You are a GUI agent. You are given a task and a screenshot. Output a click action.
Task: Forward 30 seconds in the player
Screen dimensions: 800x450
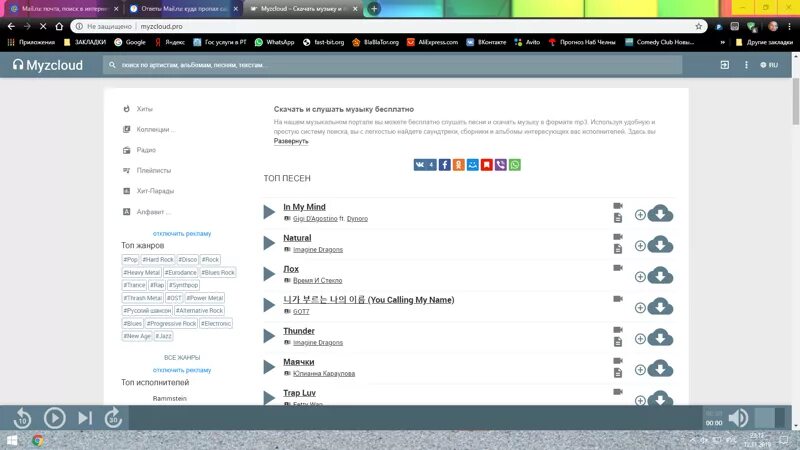(113, 418)
